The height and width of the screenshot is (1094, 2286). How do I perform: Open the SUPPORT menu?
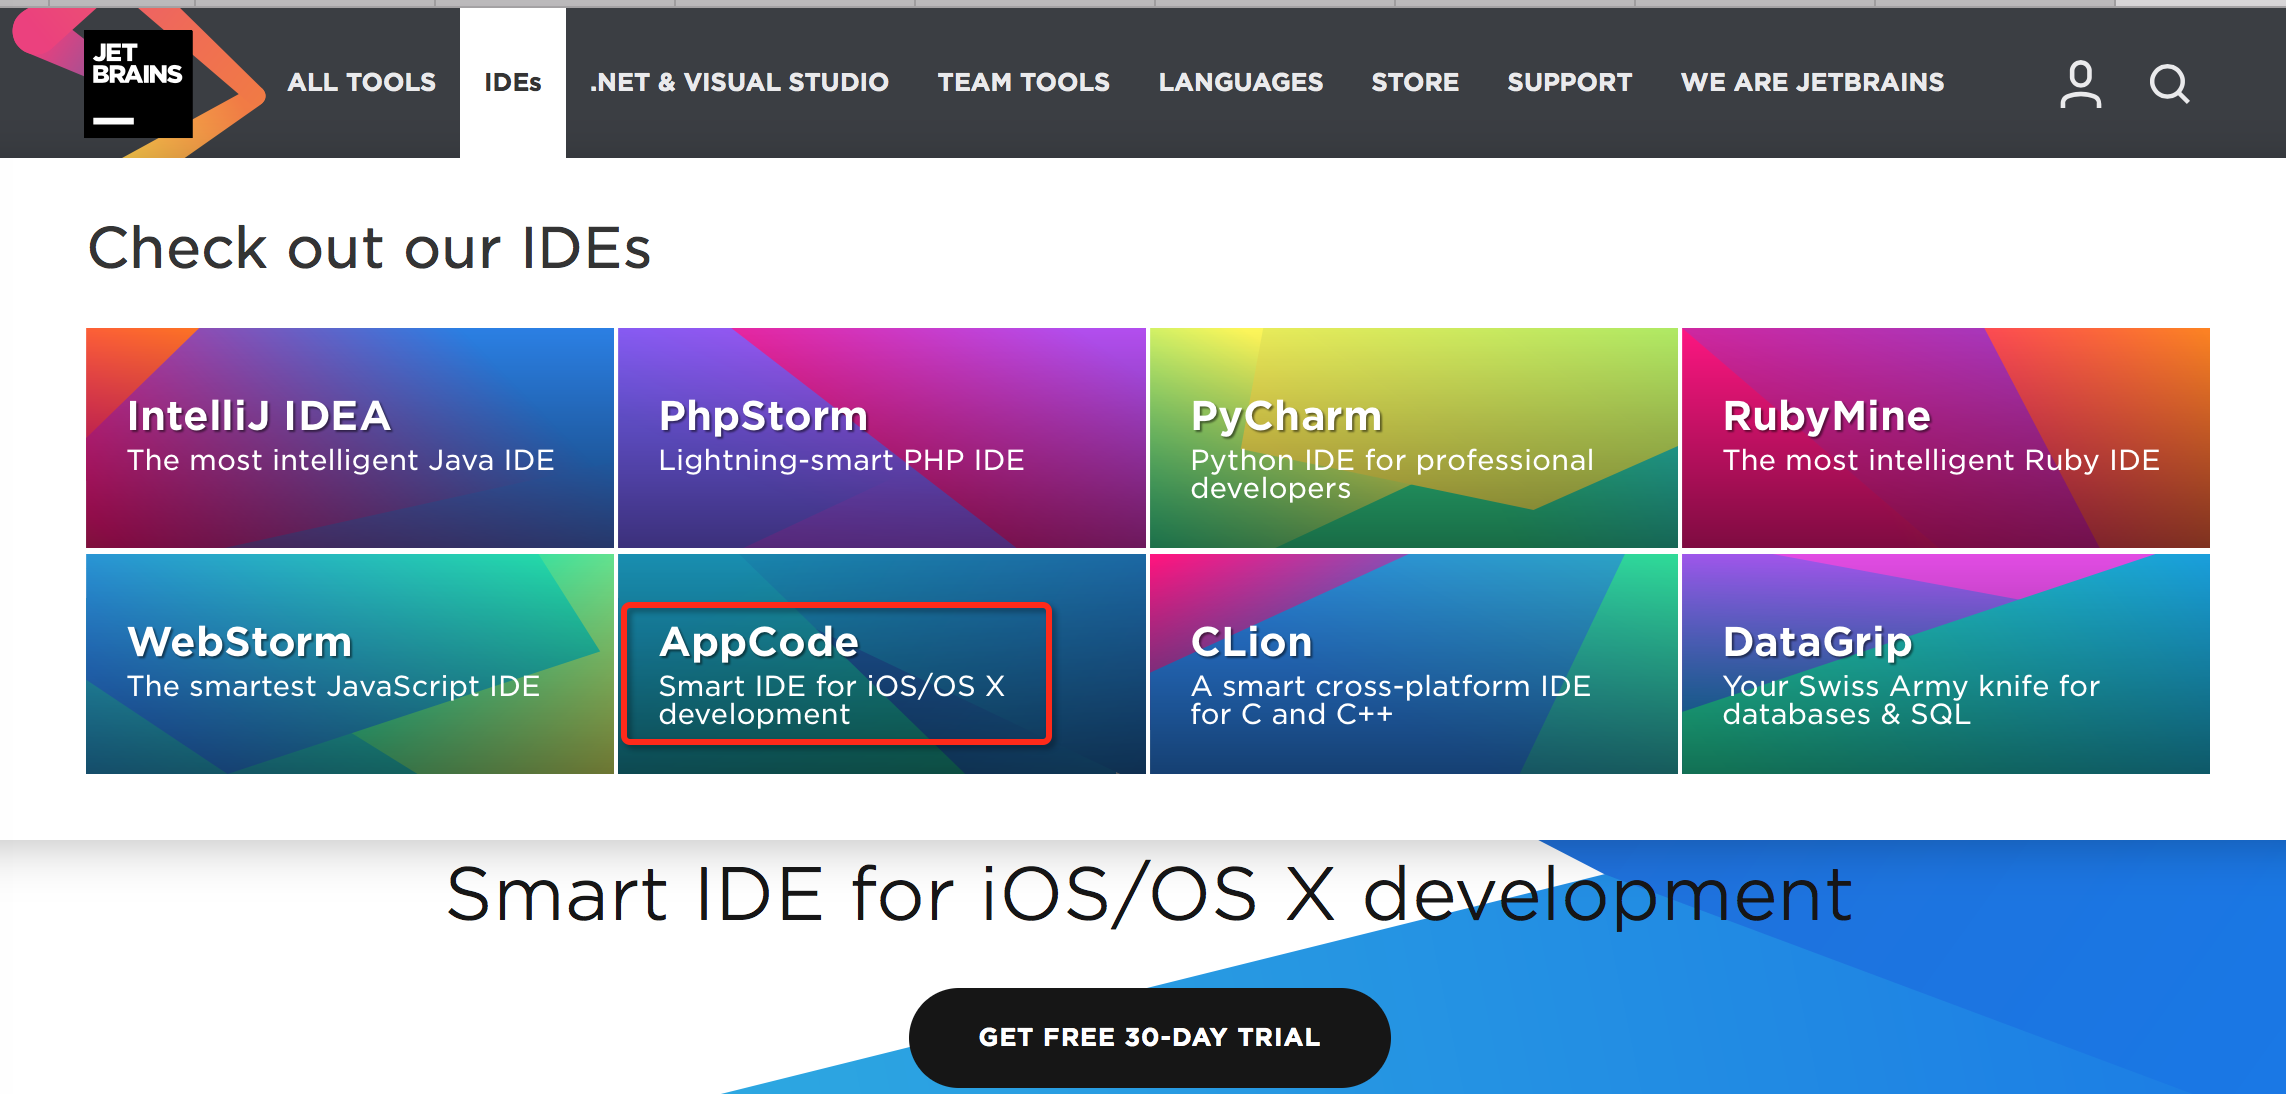point(1569,82)
